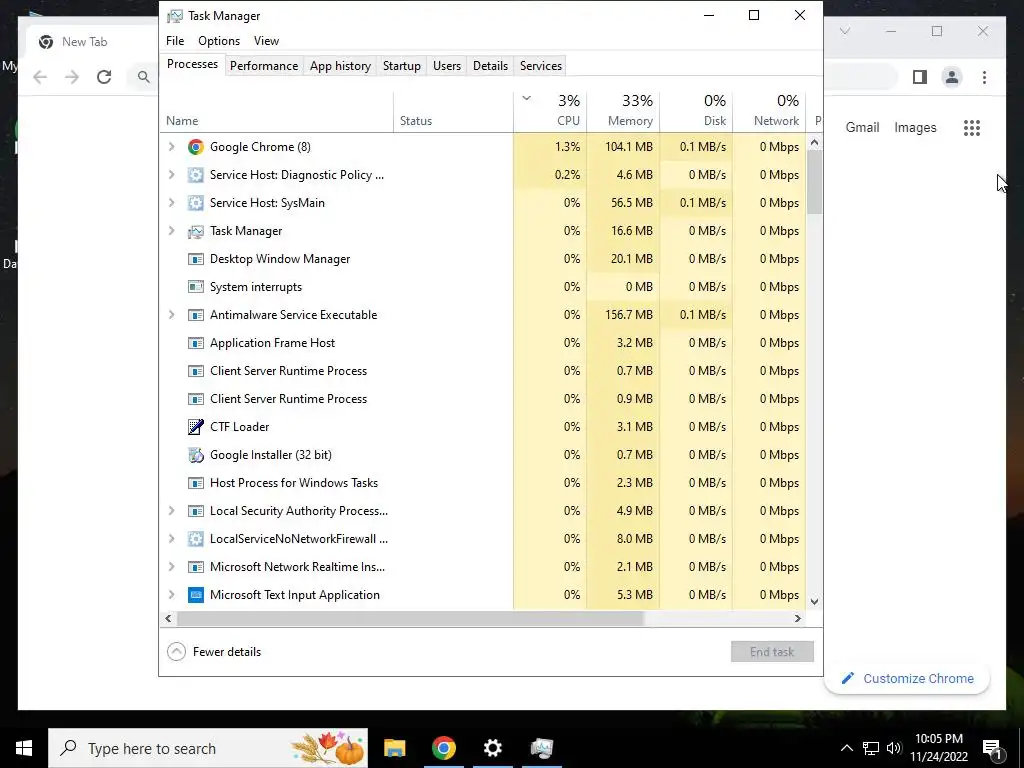Click the Task Manager process row icon
The width and height of the screenshot is (1024, 768).
point(195,231)
